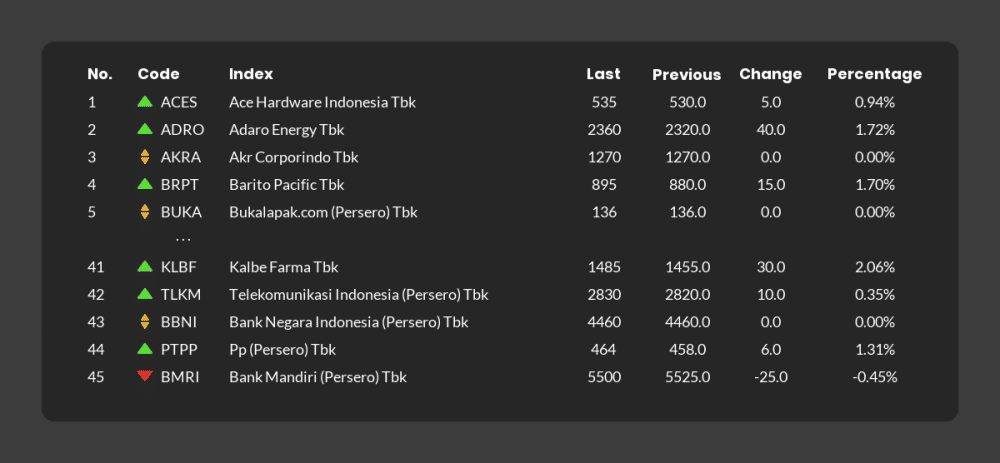Select the Bukalapak.com (Persero) Tbk row
This screenshot has height=463, width=1000.
(x=499, y=212)
